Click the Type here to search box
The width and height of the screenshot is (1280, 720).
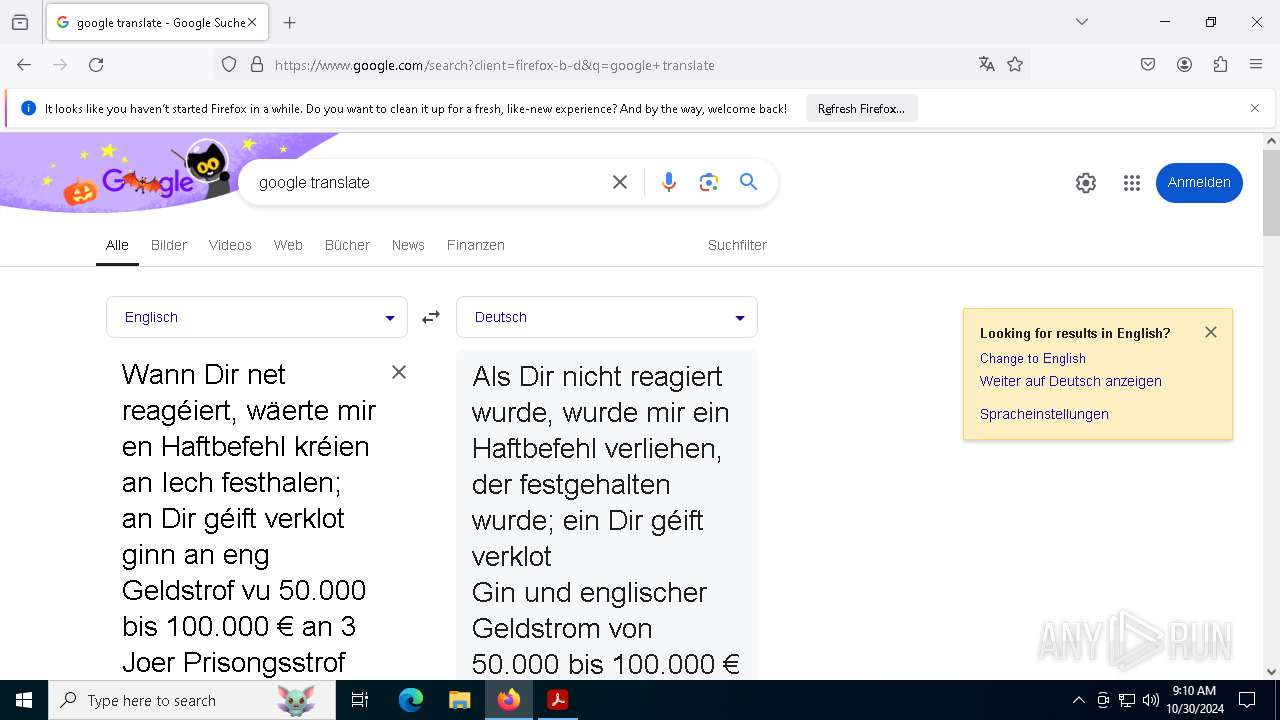192,700
